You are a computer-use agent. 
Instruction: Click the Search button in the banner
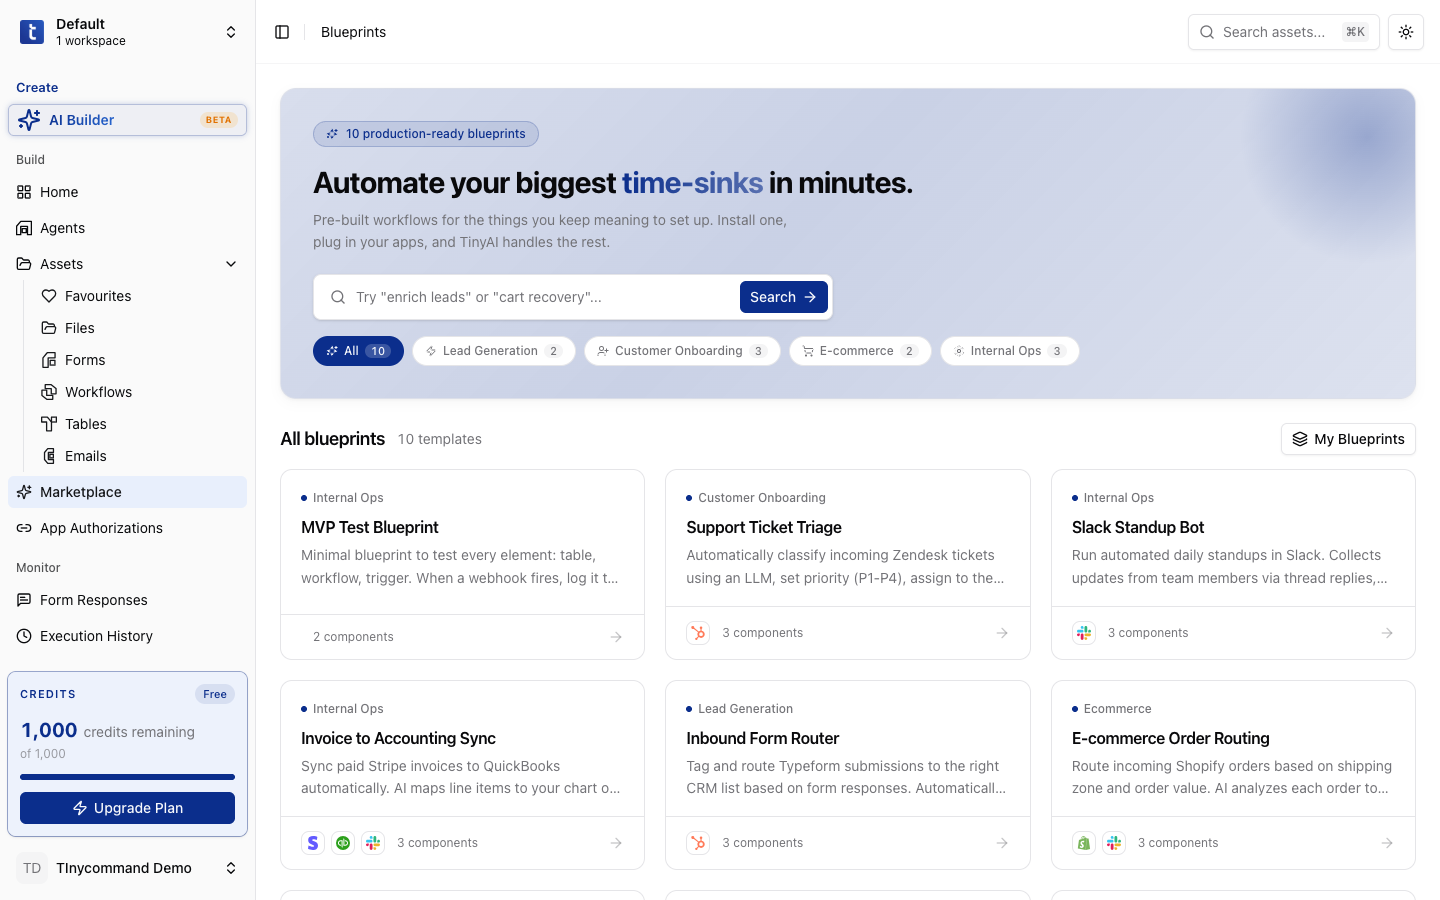pos(784,297)
